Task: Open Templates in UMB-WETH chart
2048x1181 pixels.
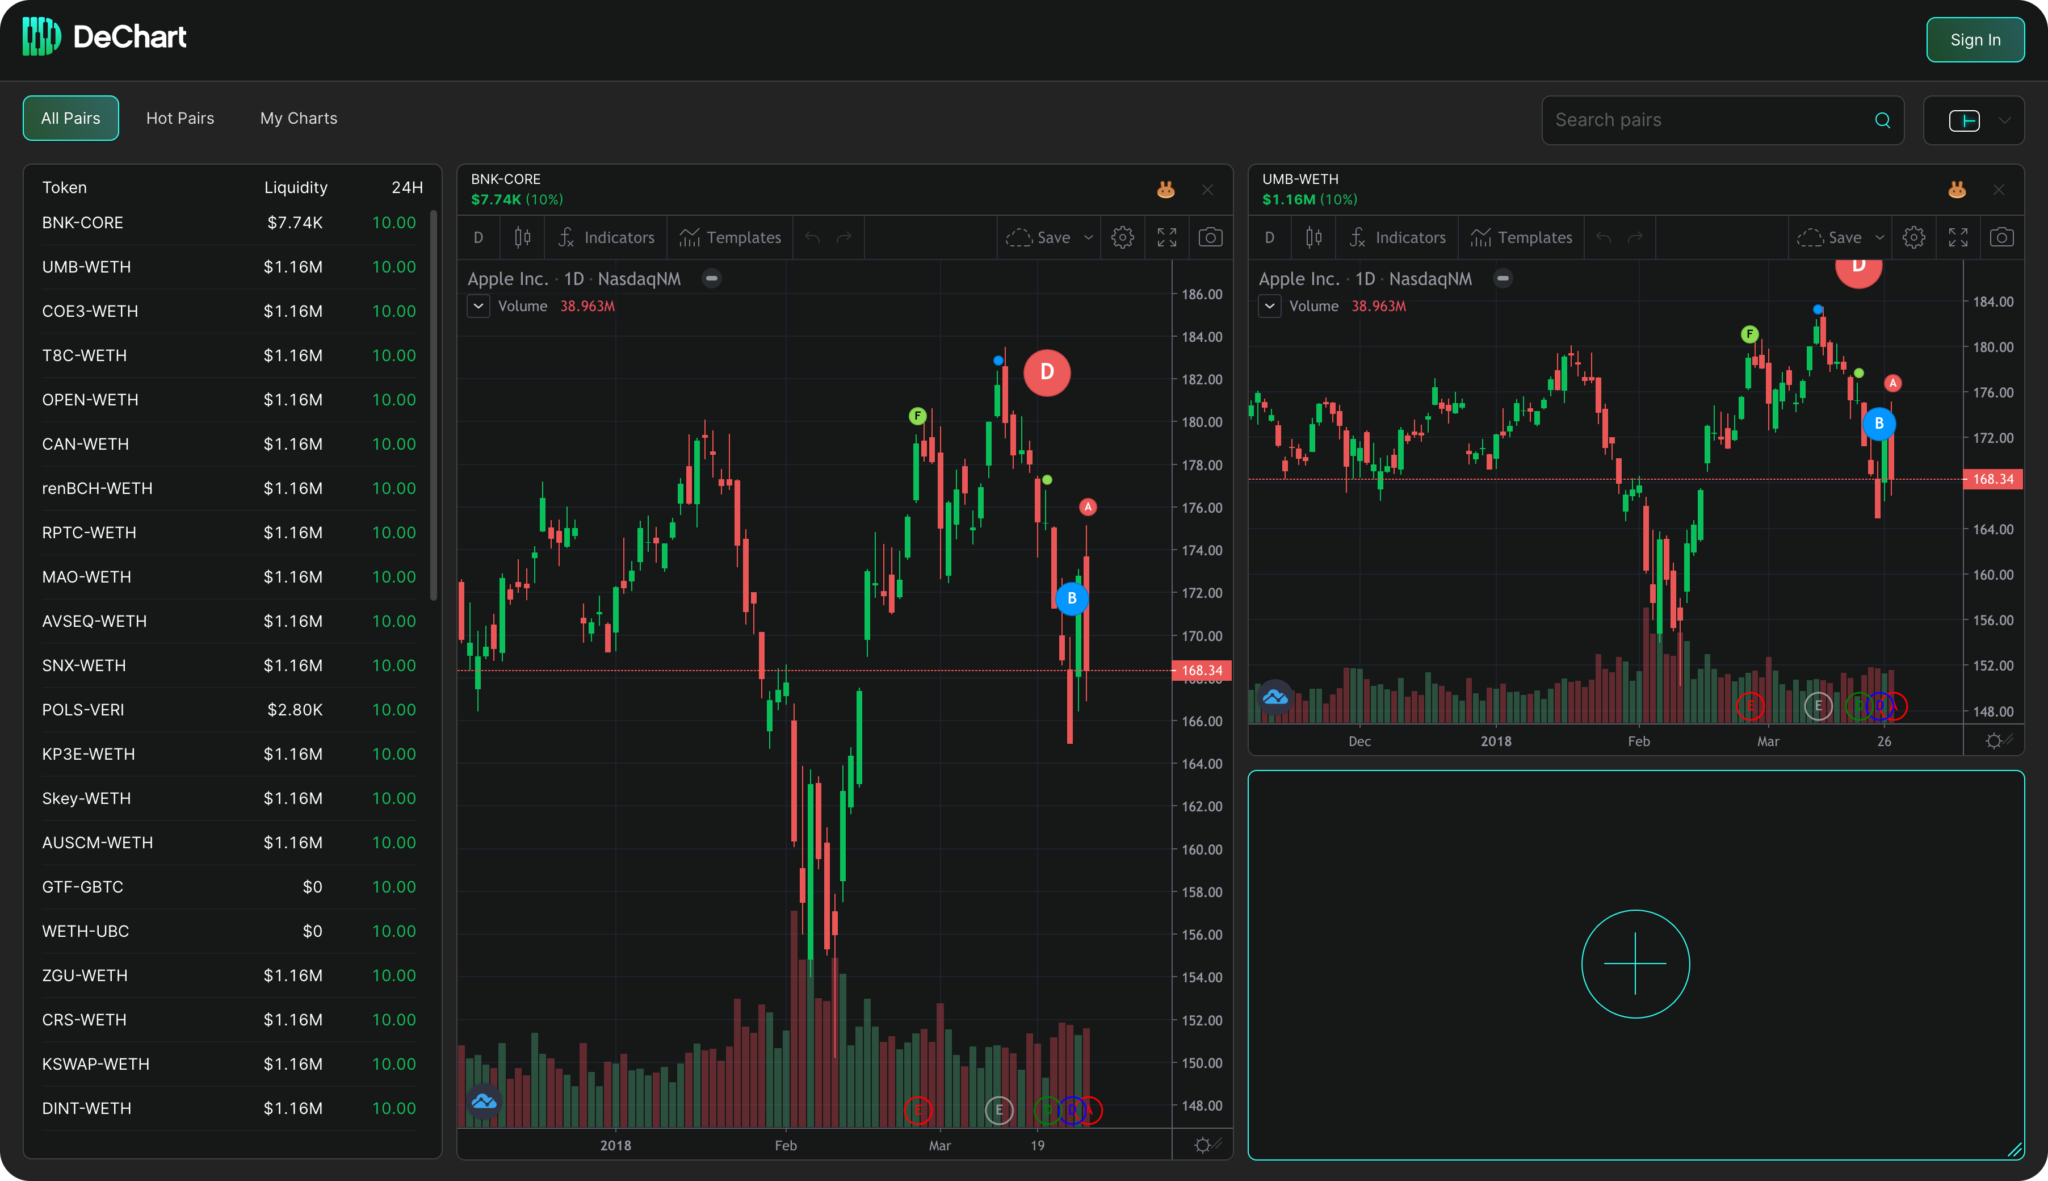Action: tap(1521, 238)
